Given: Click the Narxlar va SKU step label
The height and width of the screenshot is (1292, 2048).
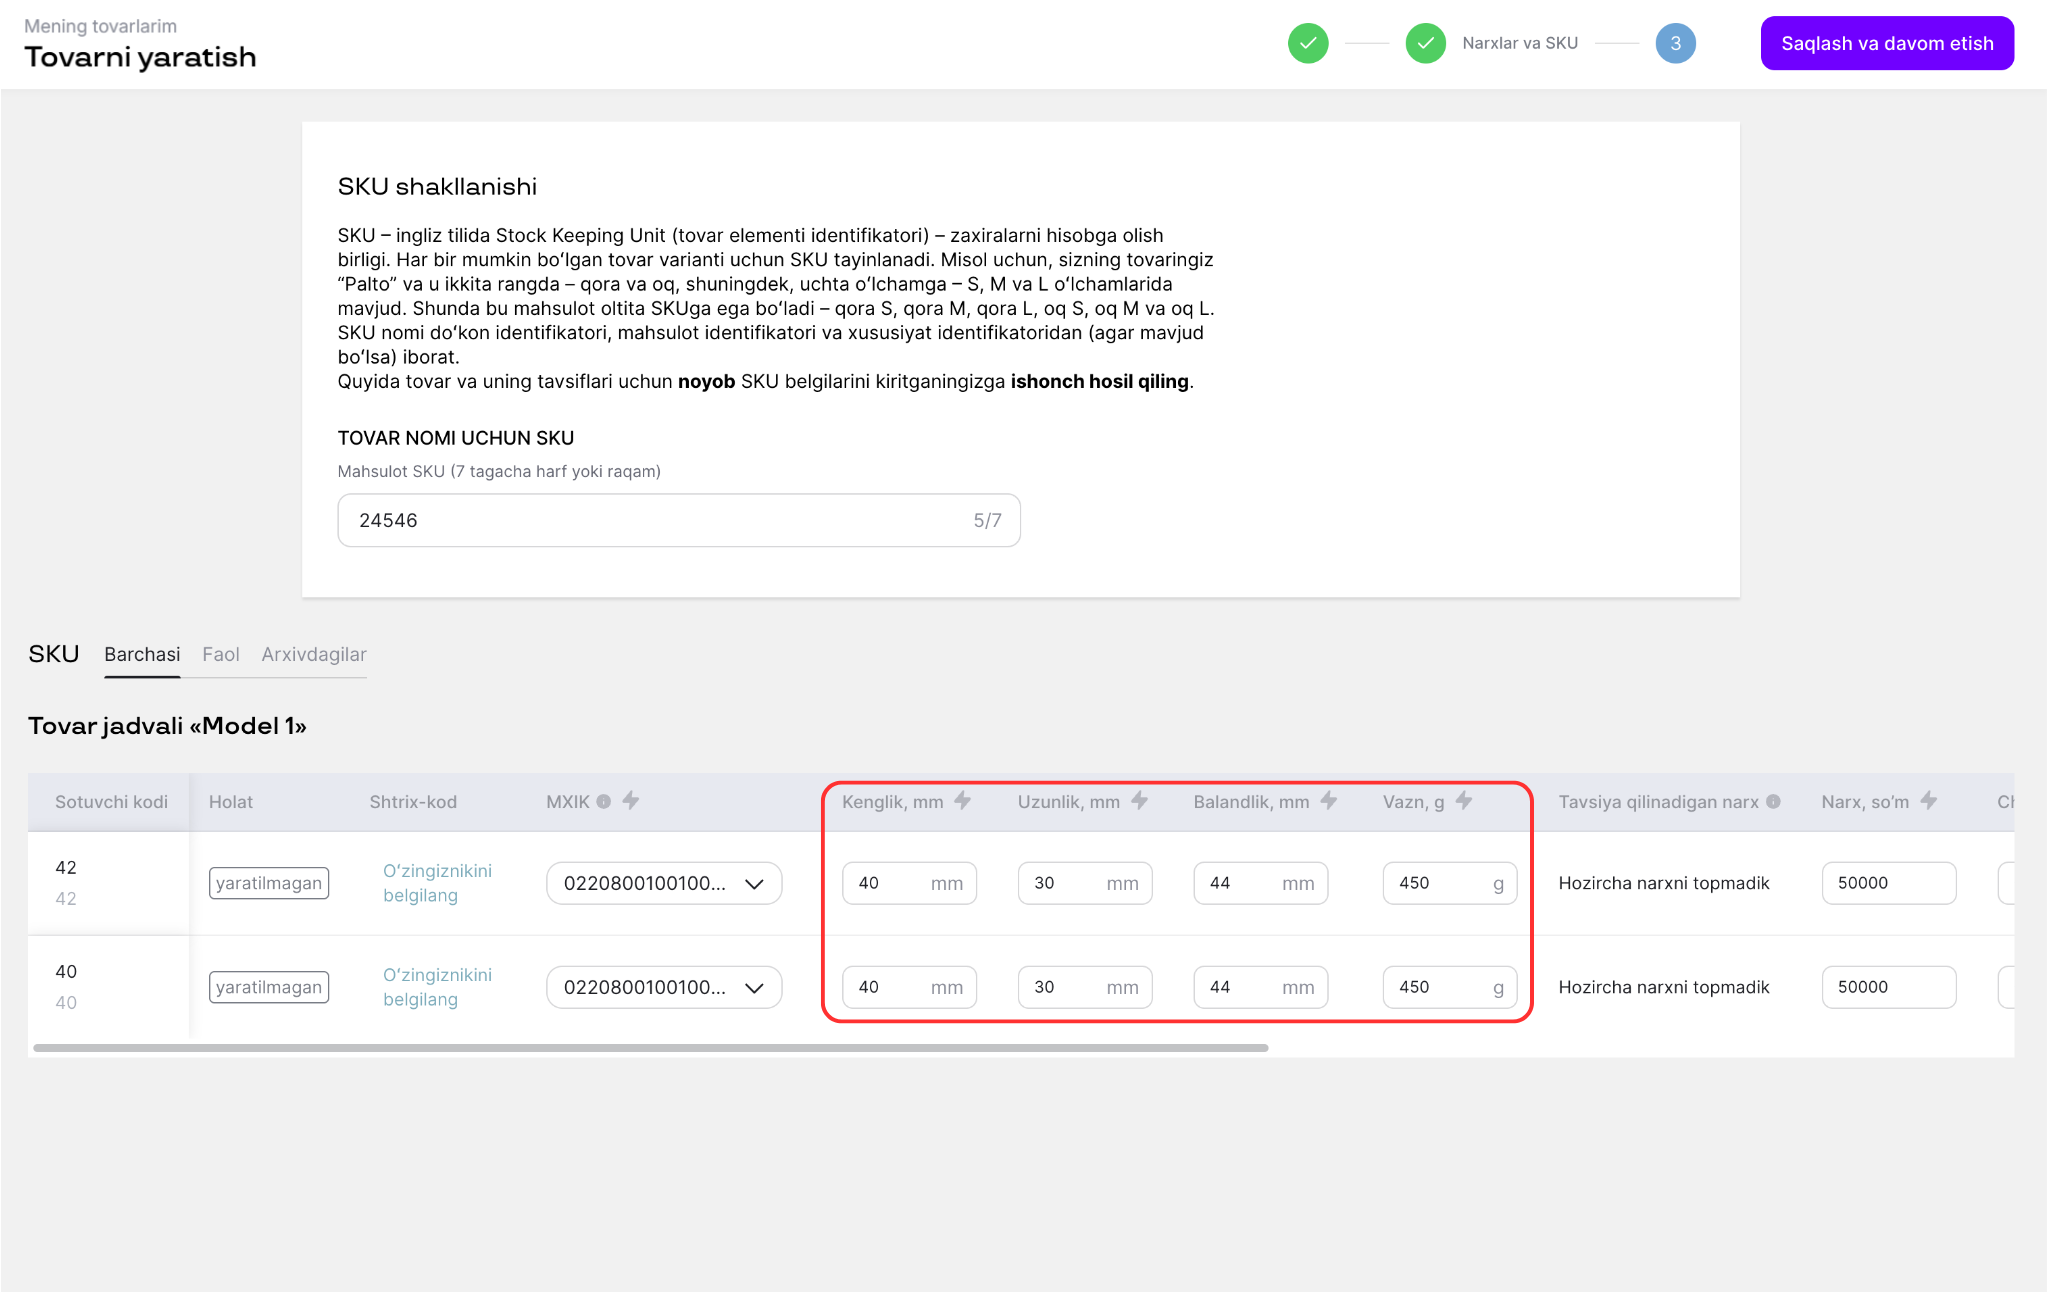Looking at the screenshot, I should (1520, 43).
